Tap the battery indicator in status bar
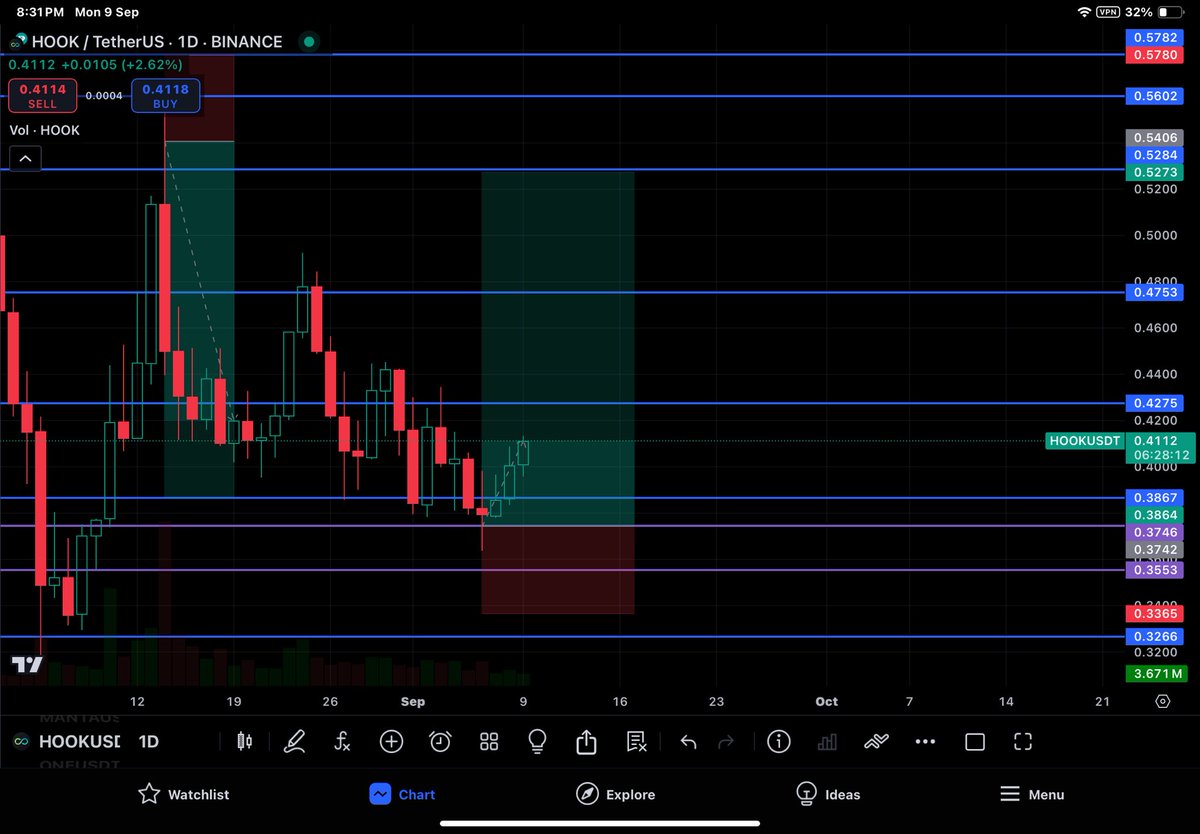This screenshot has width=1200, height=834. tap(1172, 12)
